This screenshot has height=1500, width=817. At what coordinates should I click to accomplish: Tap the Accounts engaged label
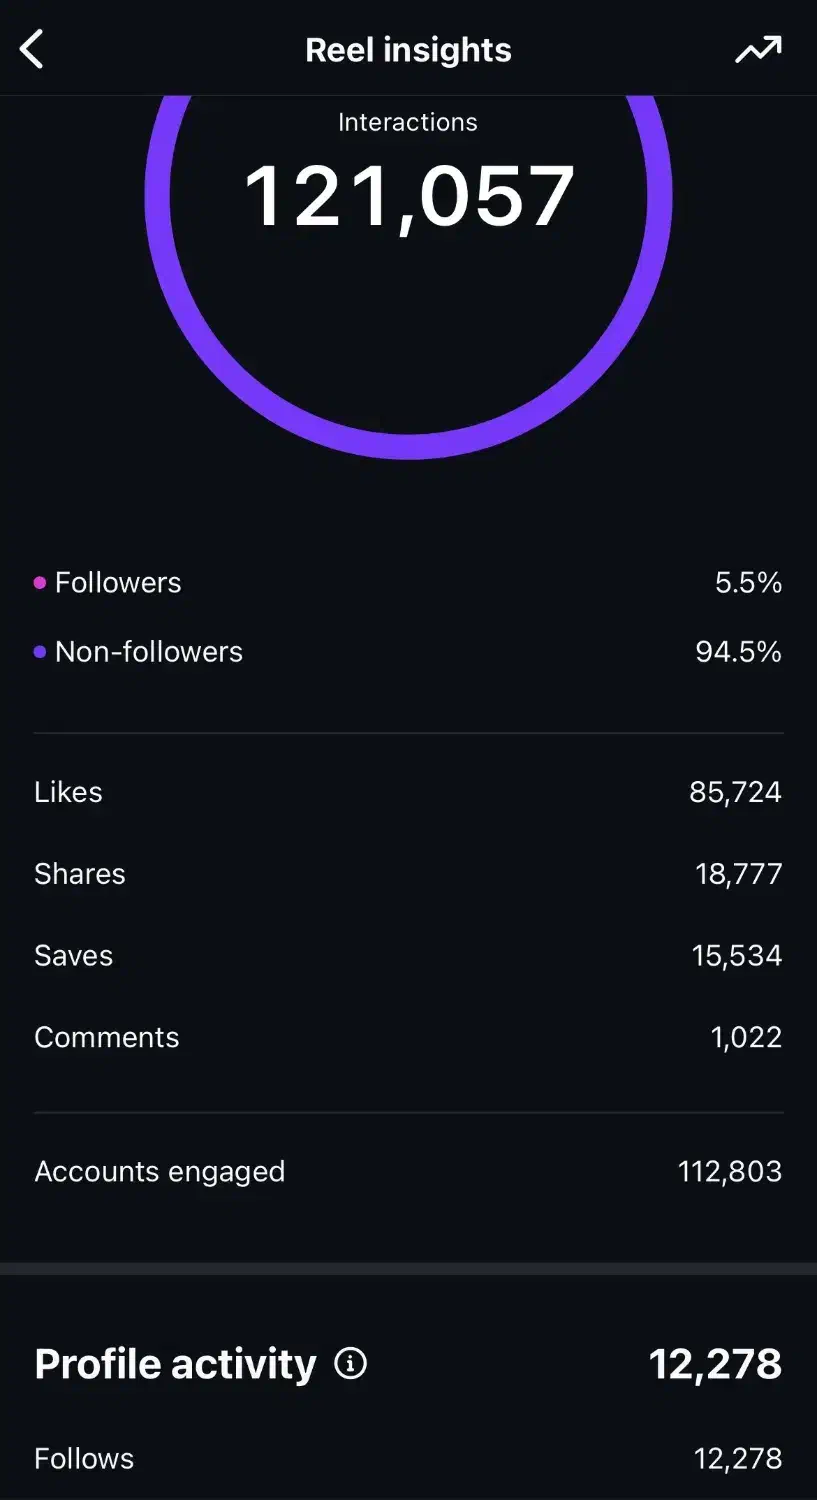click(160, 1172)
